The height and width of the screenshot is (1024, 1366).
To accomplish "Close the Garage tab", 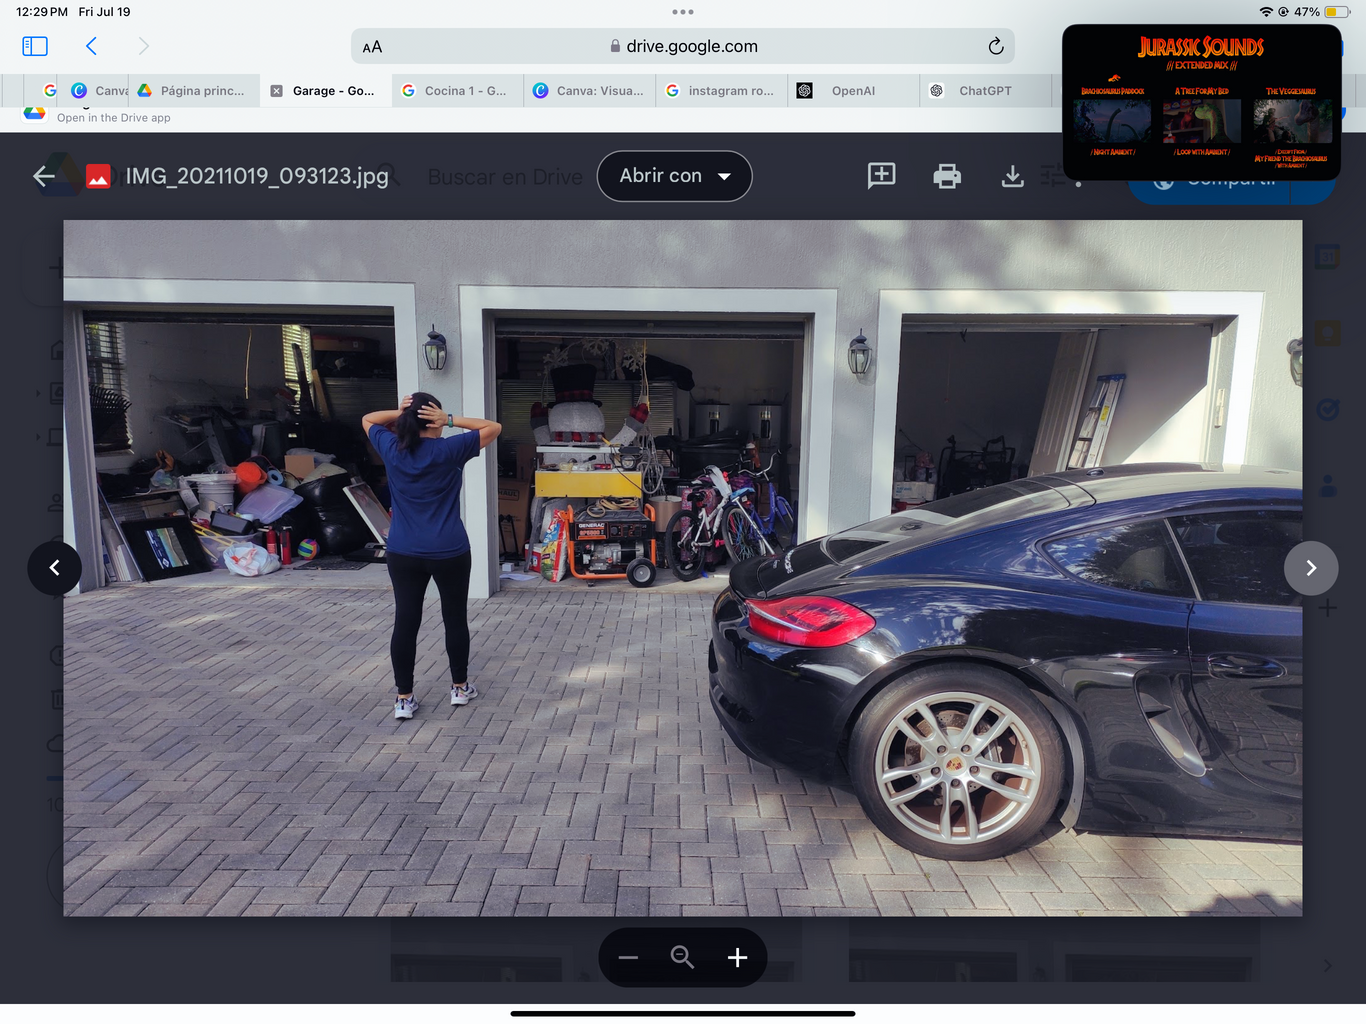I will point(277,91).
